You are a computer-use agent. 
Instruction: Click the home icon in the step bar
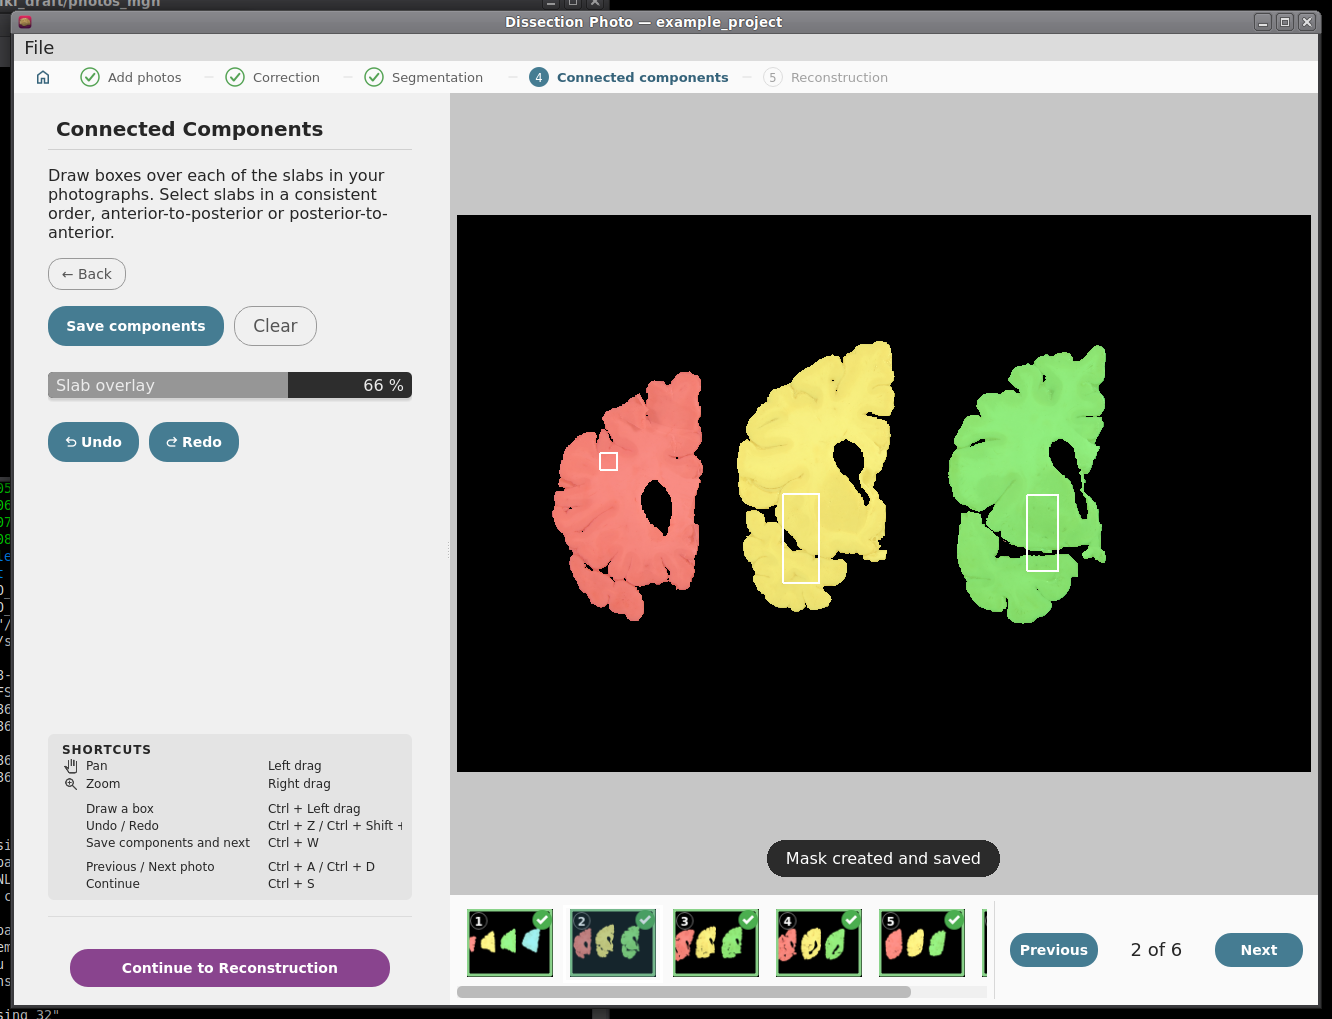[43, 77]
